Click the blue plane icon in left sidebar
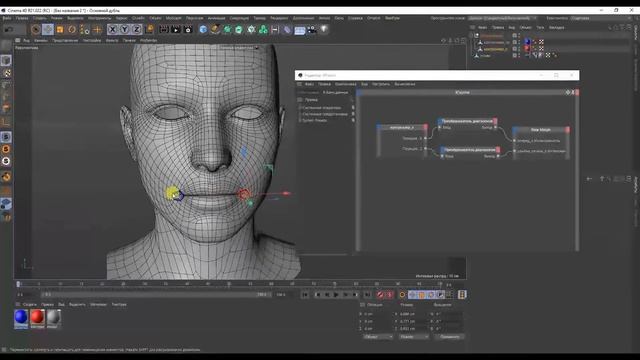 [6, 204]
